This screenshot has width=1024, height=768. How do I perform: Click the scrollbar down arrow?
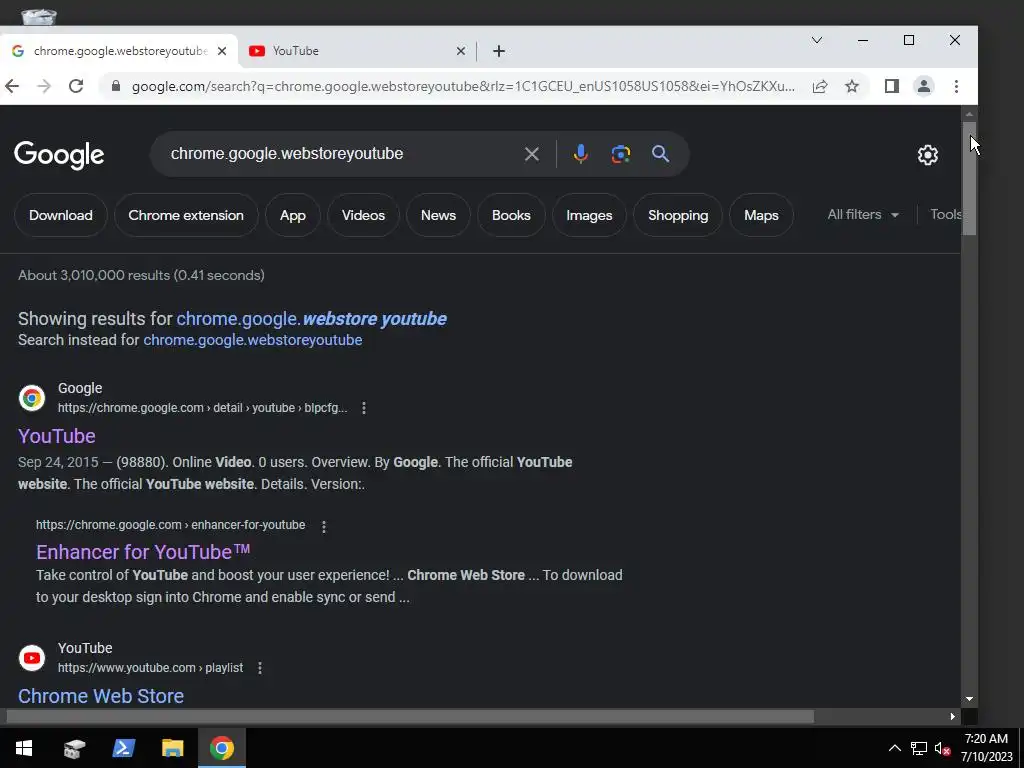(x=969, y=699)
